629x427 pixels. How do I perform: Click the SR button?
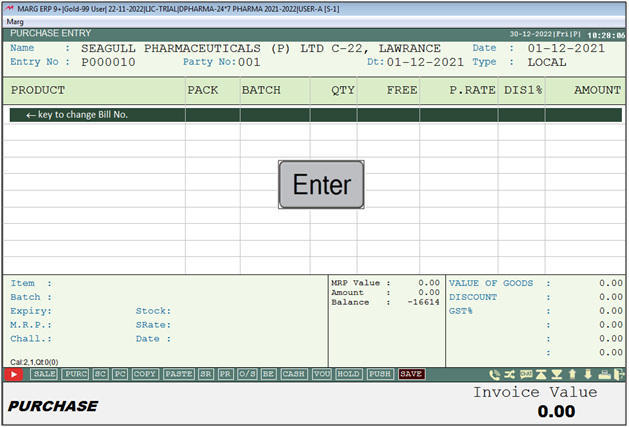pyautogui.click(x=206, y=374)
